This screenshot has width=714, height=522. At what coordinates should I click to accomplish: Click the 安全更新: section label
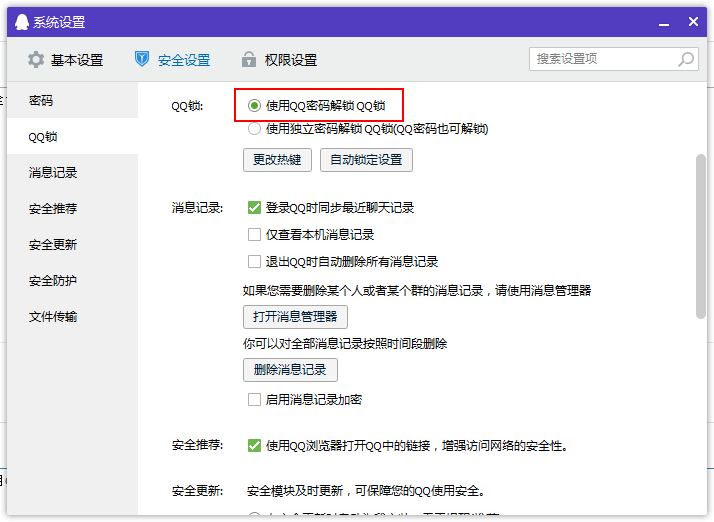pos(197,491)
